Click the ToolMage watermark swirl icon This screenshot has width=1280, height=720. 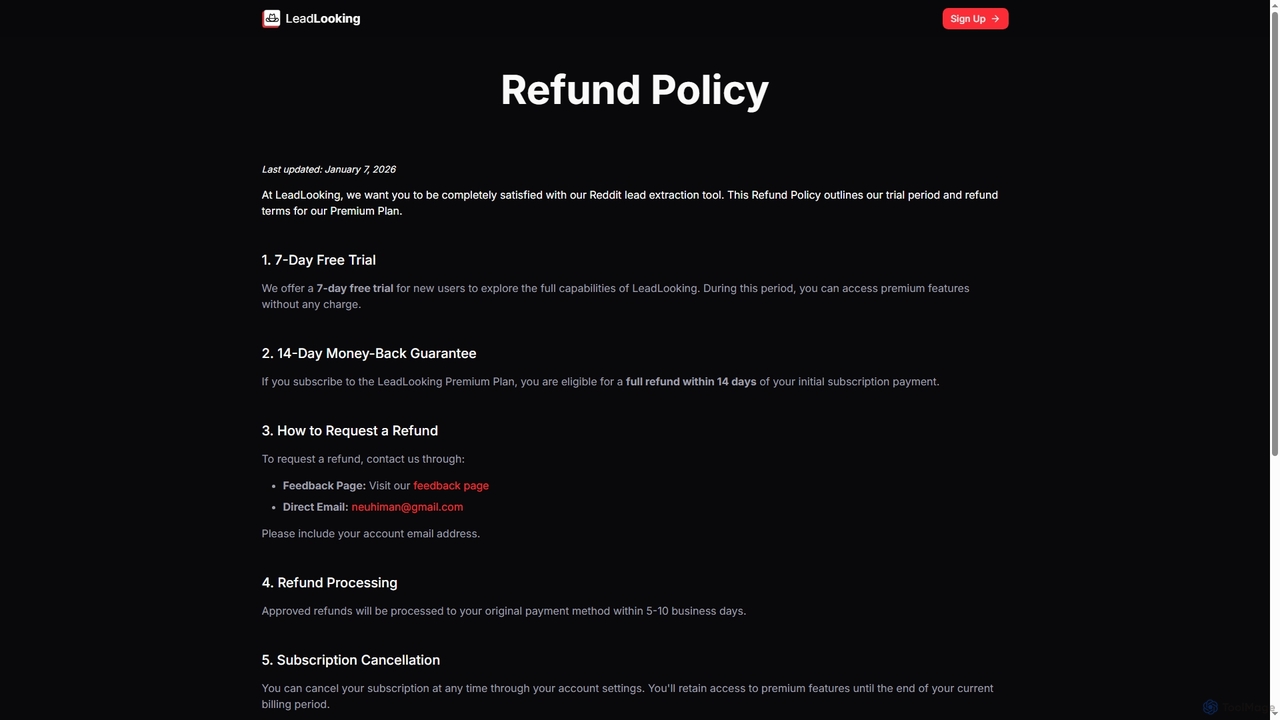[1210, 707]
